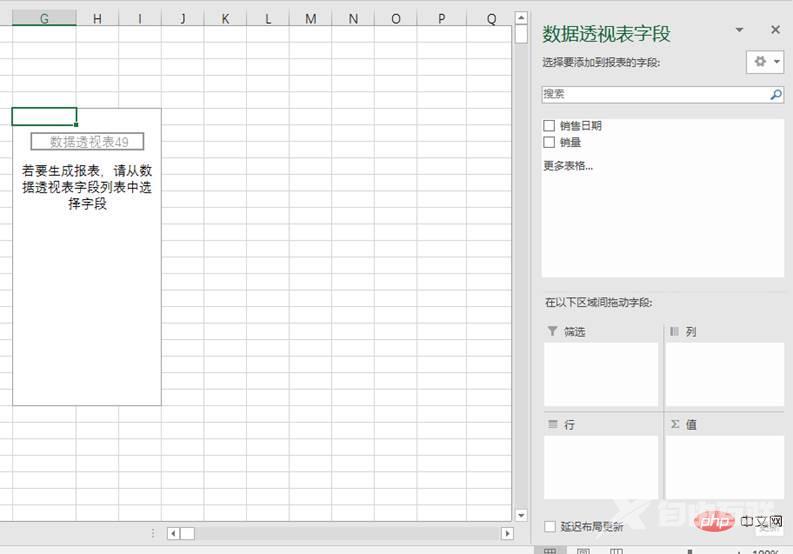Screen dimensions: 793x554
Task: Click the vertical scrollbar down arrow
Action: pyautogui.click(x=521, y=515)
